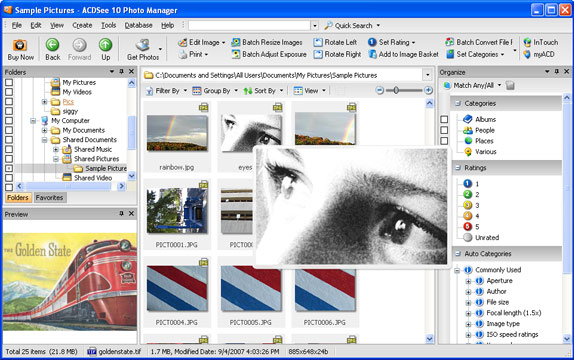Tick the People category checkbox
Screen dimensions: 574x360
[x=444, y=130]
